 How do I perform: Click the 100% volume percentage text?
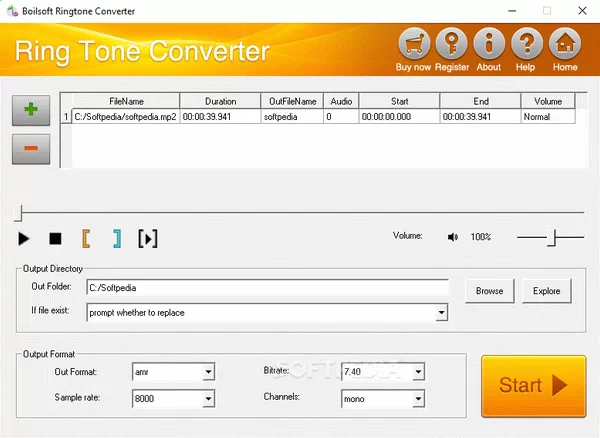tap(481, 237)
